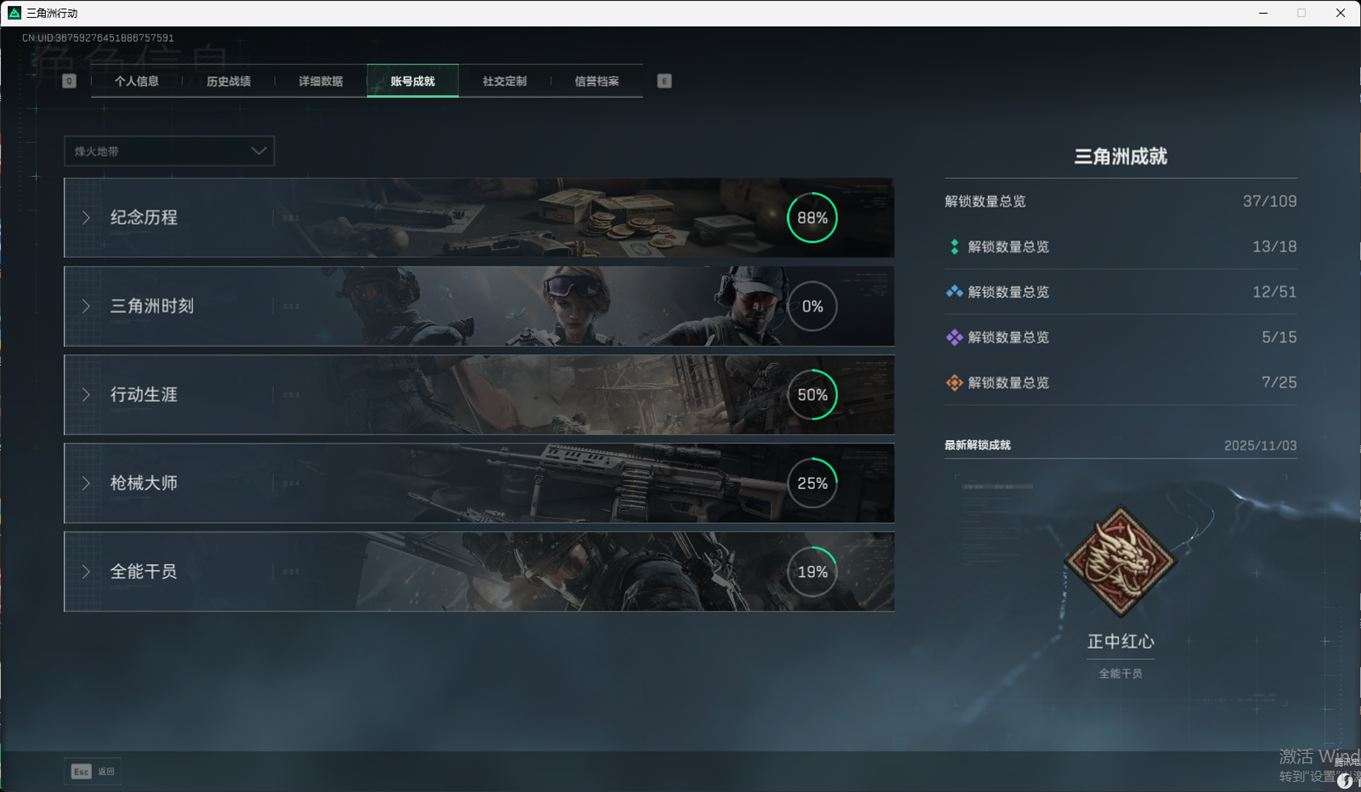The width and height of the screenshot is (1361, 792).
Task: Click the orange tier count 7/25
Action: [x=1280, y=382]
